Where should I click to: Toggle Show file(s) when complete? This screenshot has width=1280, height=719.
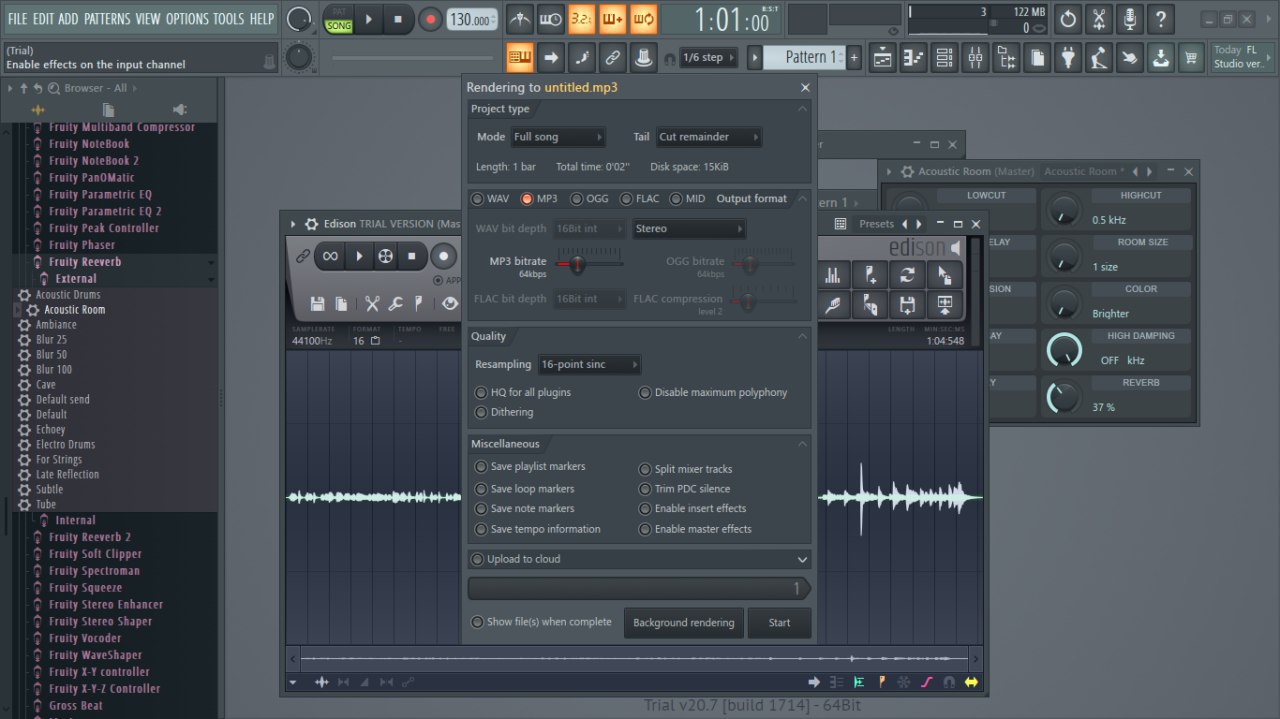coord(541,622)
